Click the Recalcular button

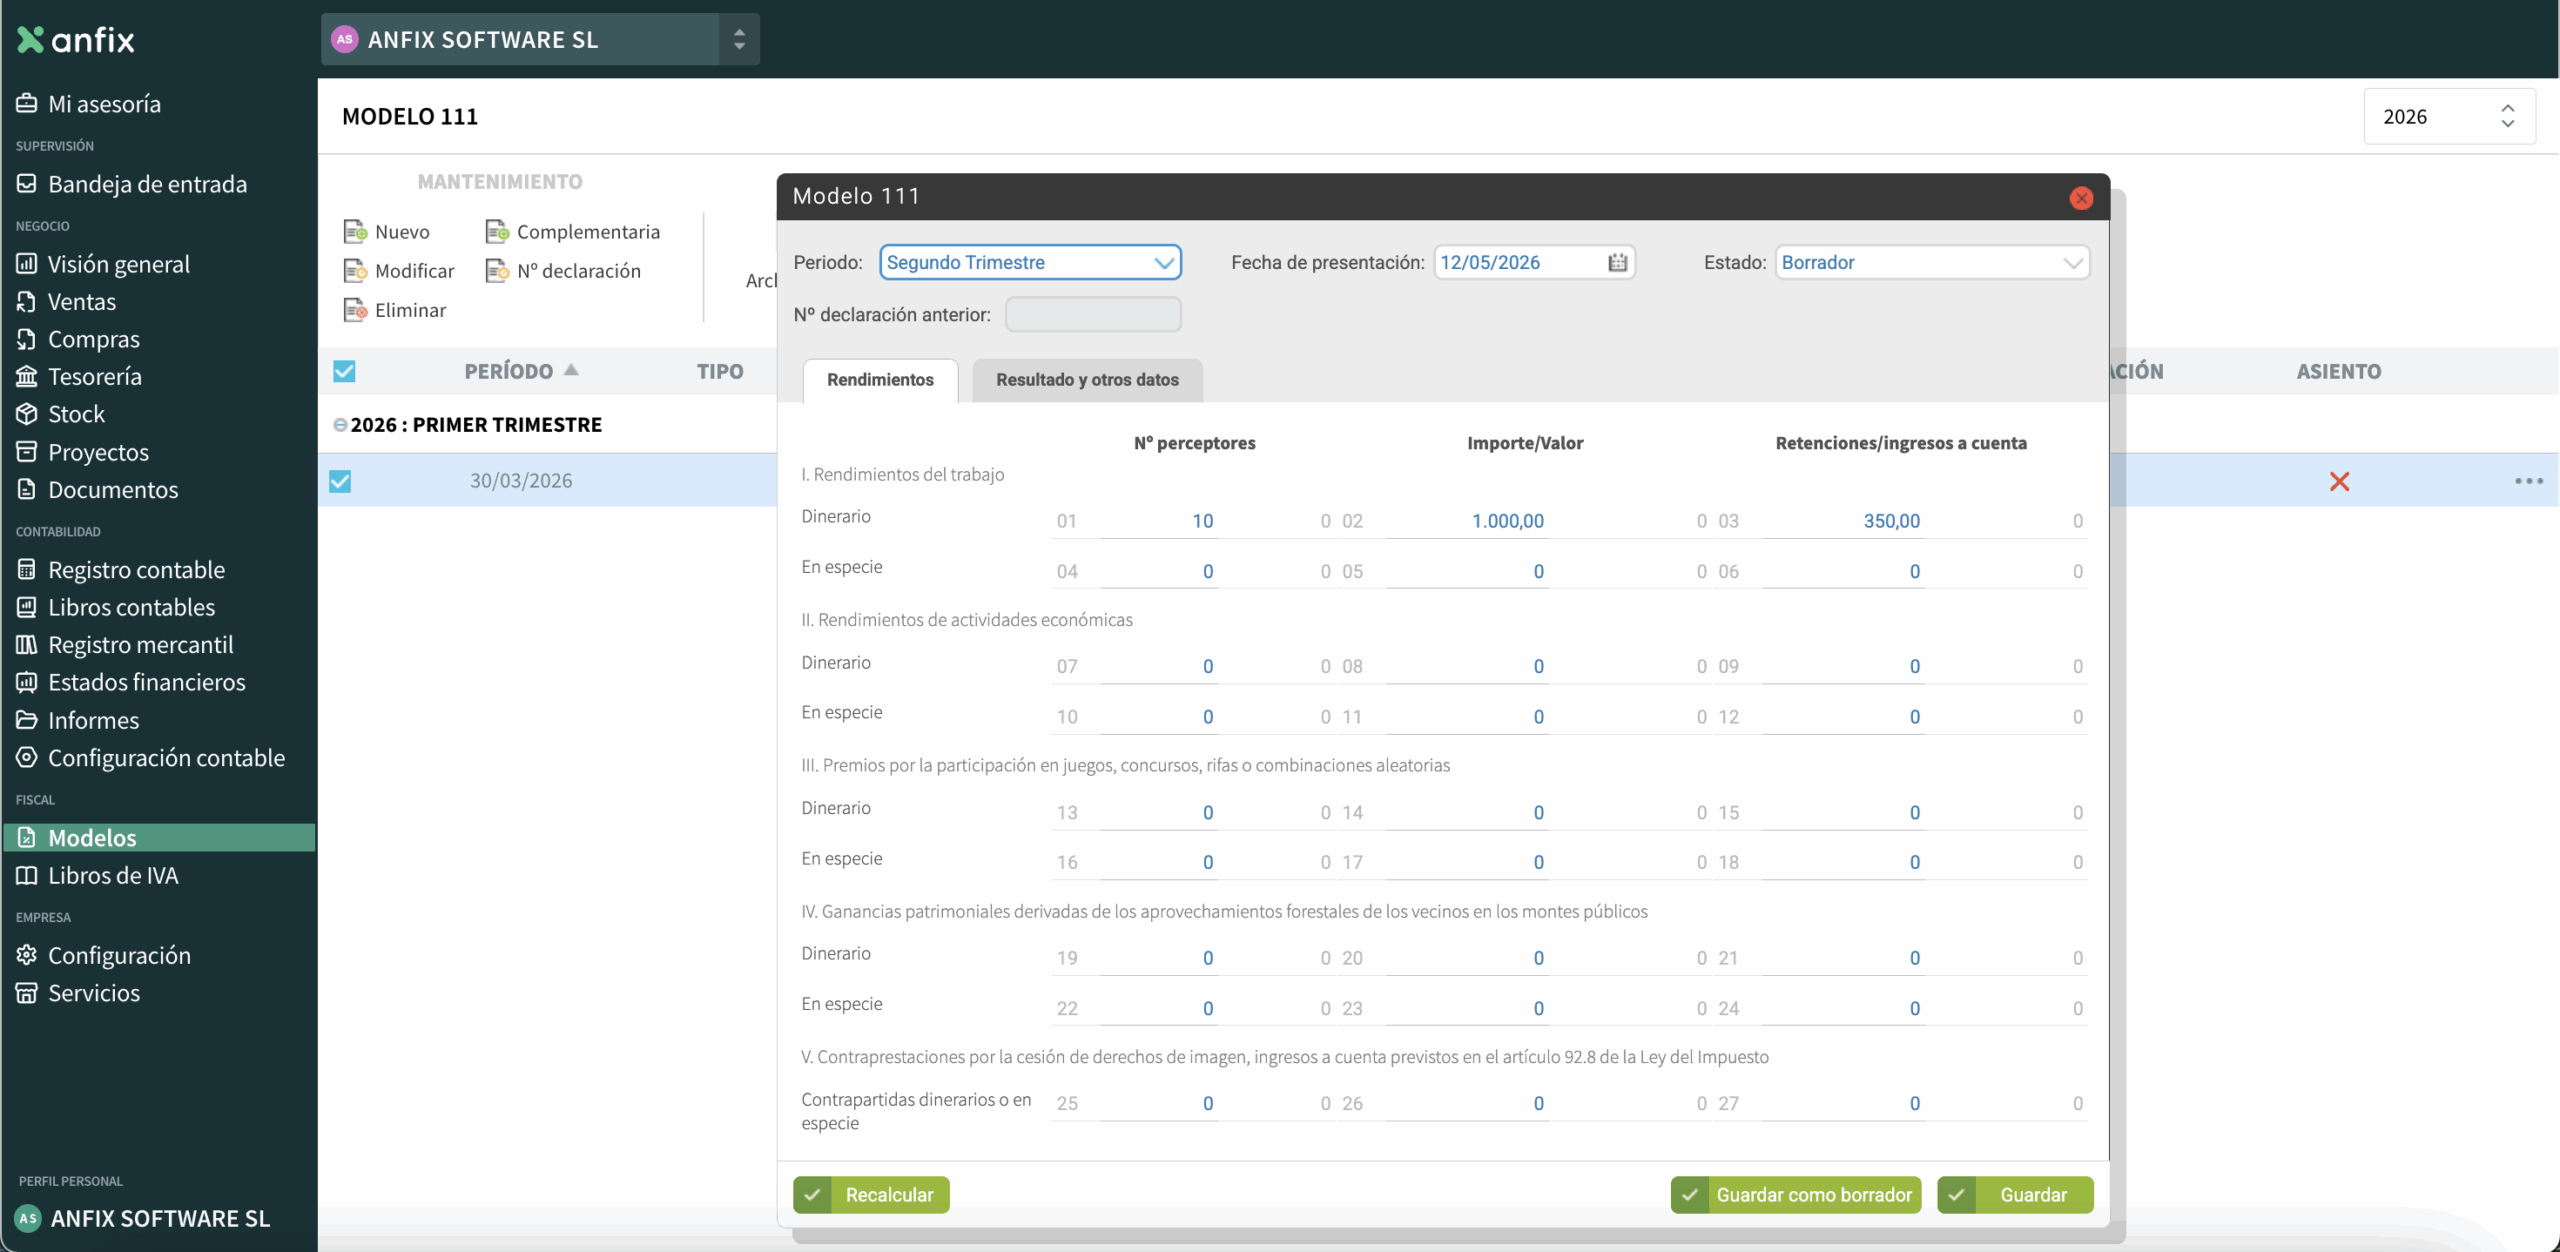pos(871,1195)
